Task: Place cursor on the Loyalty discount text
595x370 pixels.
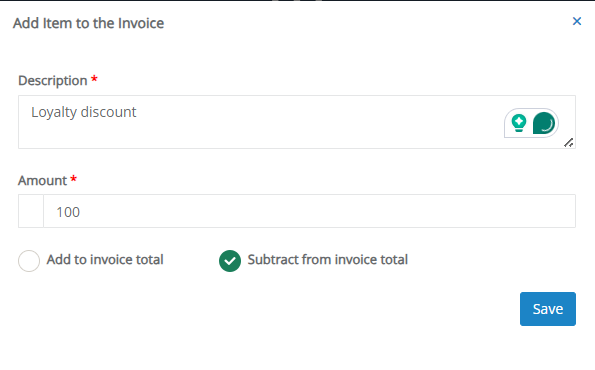Action: (x=83, y=112)
